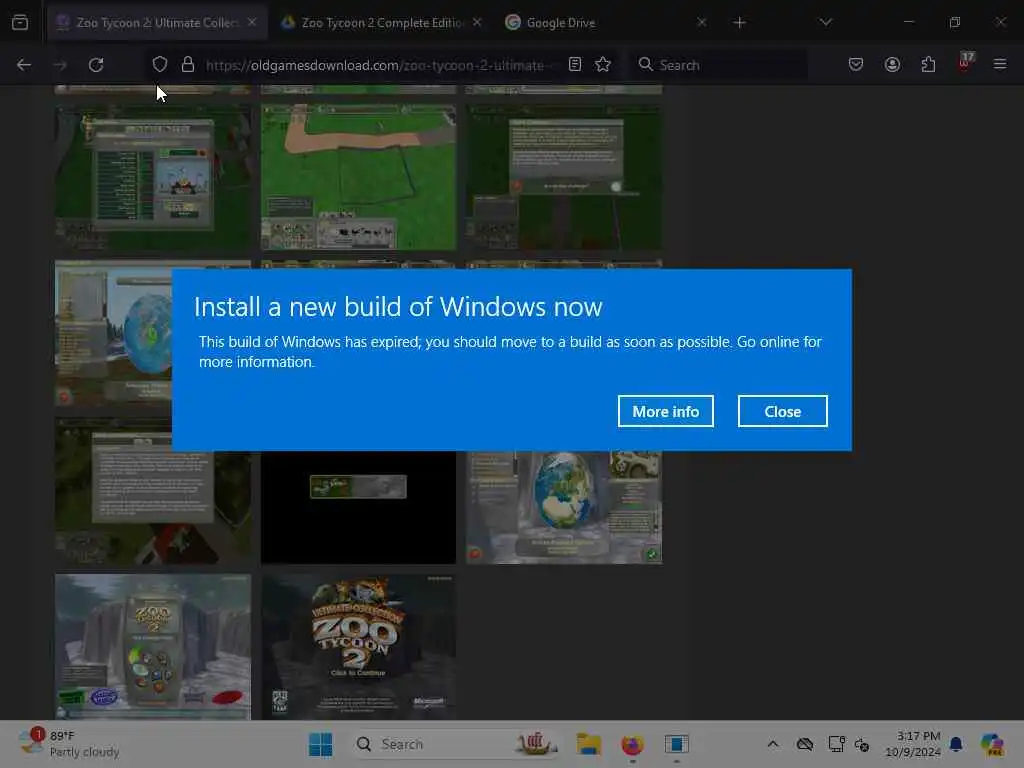
Task: Open the network status tray icon
Action: tap(862, 744)
